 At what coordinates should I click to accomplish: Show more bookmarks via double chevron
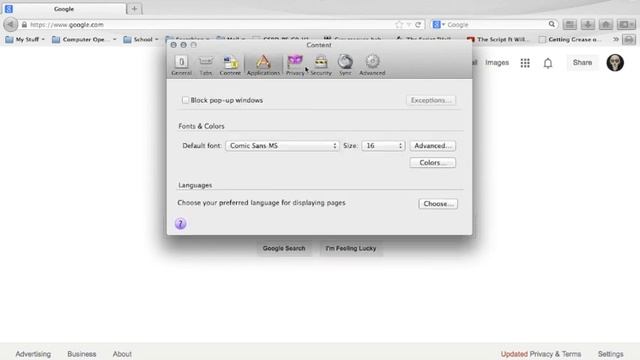[616, 39]
